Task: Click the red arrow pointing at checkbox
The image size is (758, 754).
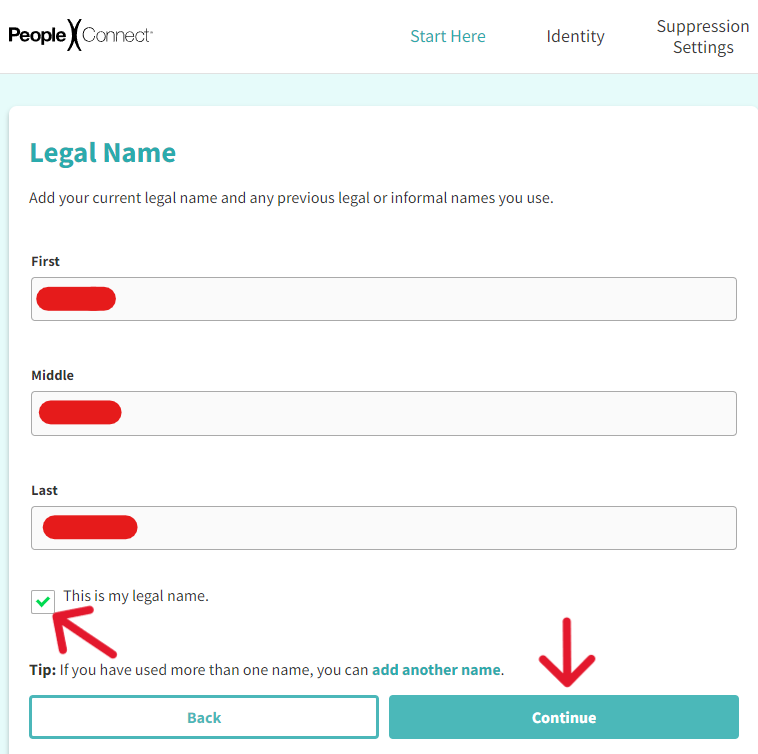Action: (x=84, y=631)
